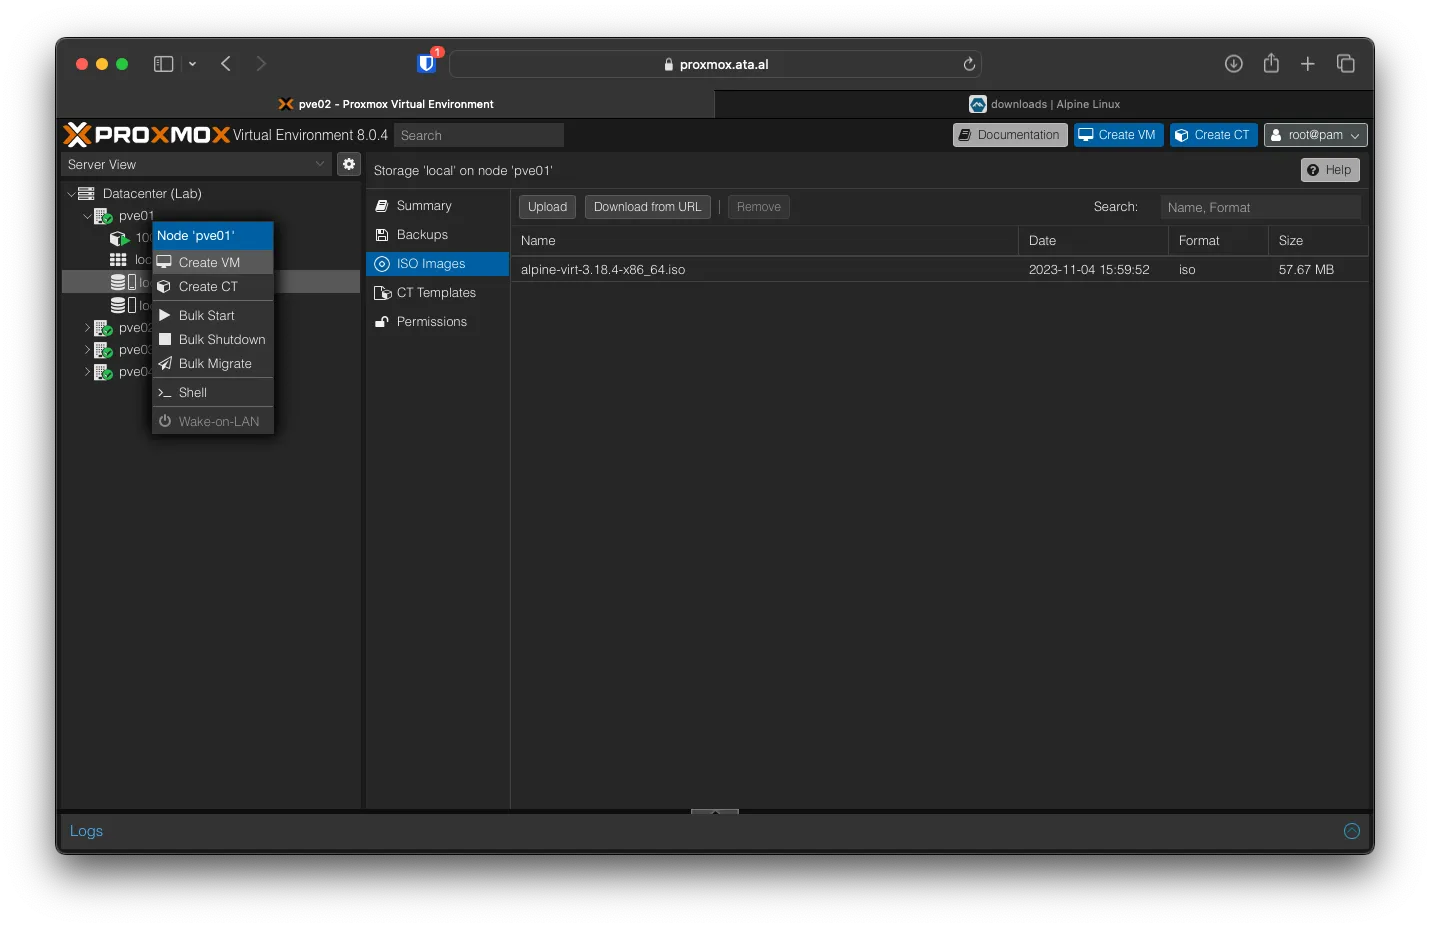Switch to downloads Alpine Linux tab
Viewport: 1430px width, 928px height.
pyautogui.click(x=1044, y=104)
